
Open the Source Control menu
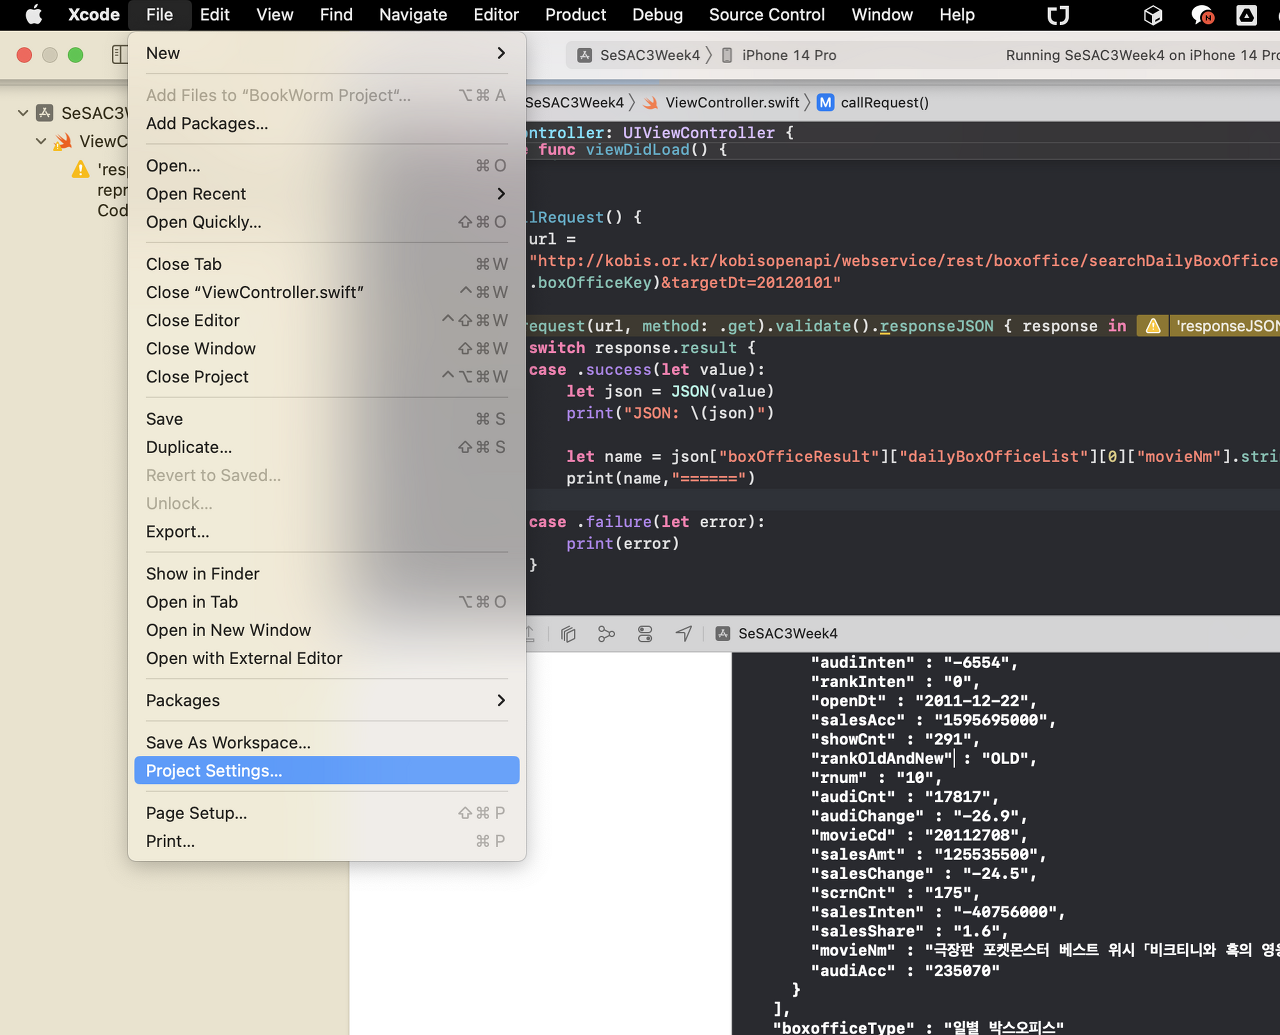pos(767,15)
